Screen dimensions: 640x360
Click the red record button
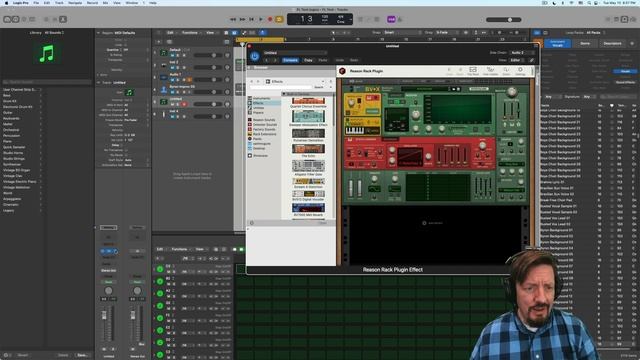tap(270, 19)
